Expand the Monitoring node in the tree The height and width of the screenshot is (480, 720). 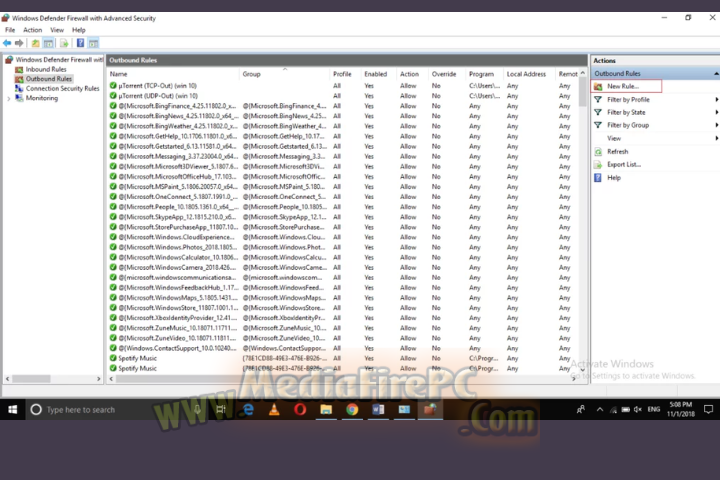click(8, 98)
